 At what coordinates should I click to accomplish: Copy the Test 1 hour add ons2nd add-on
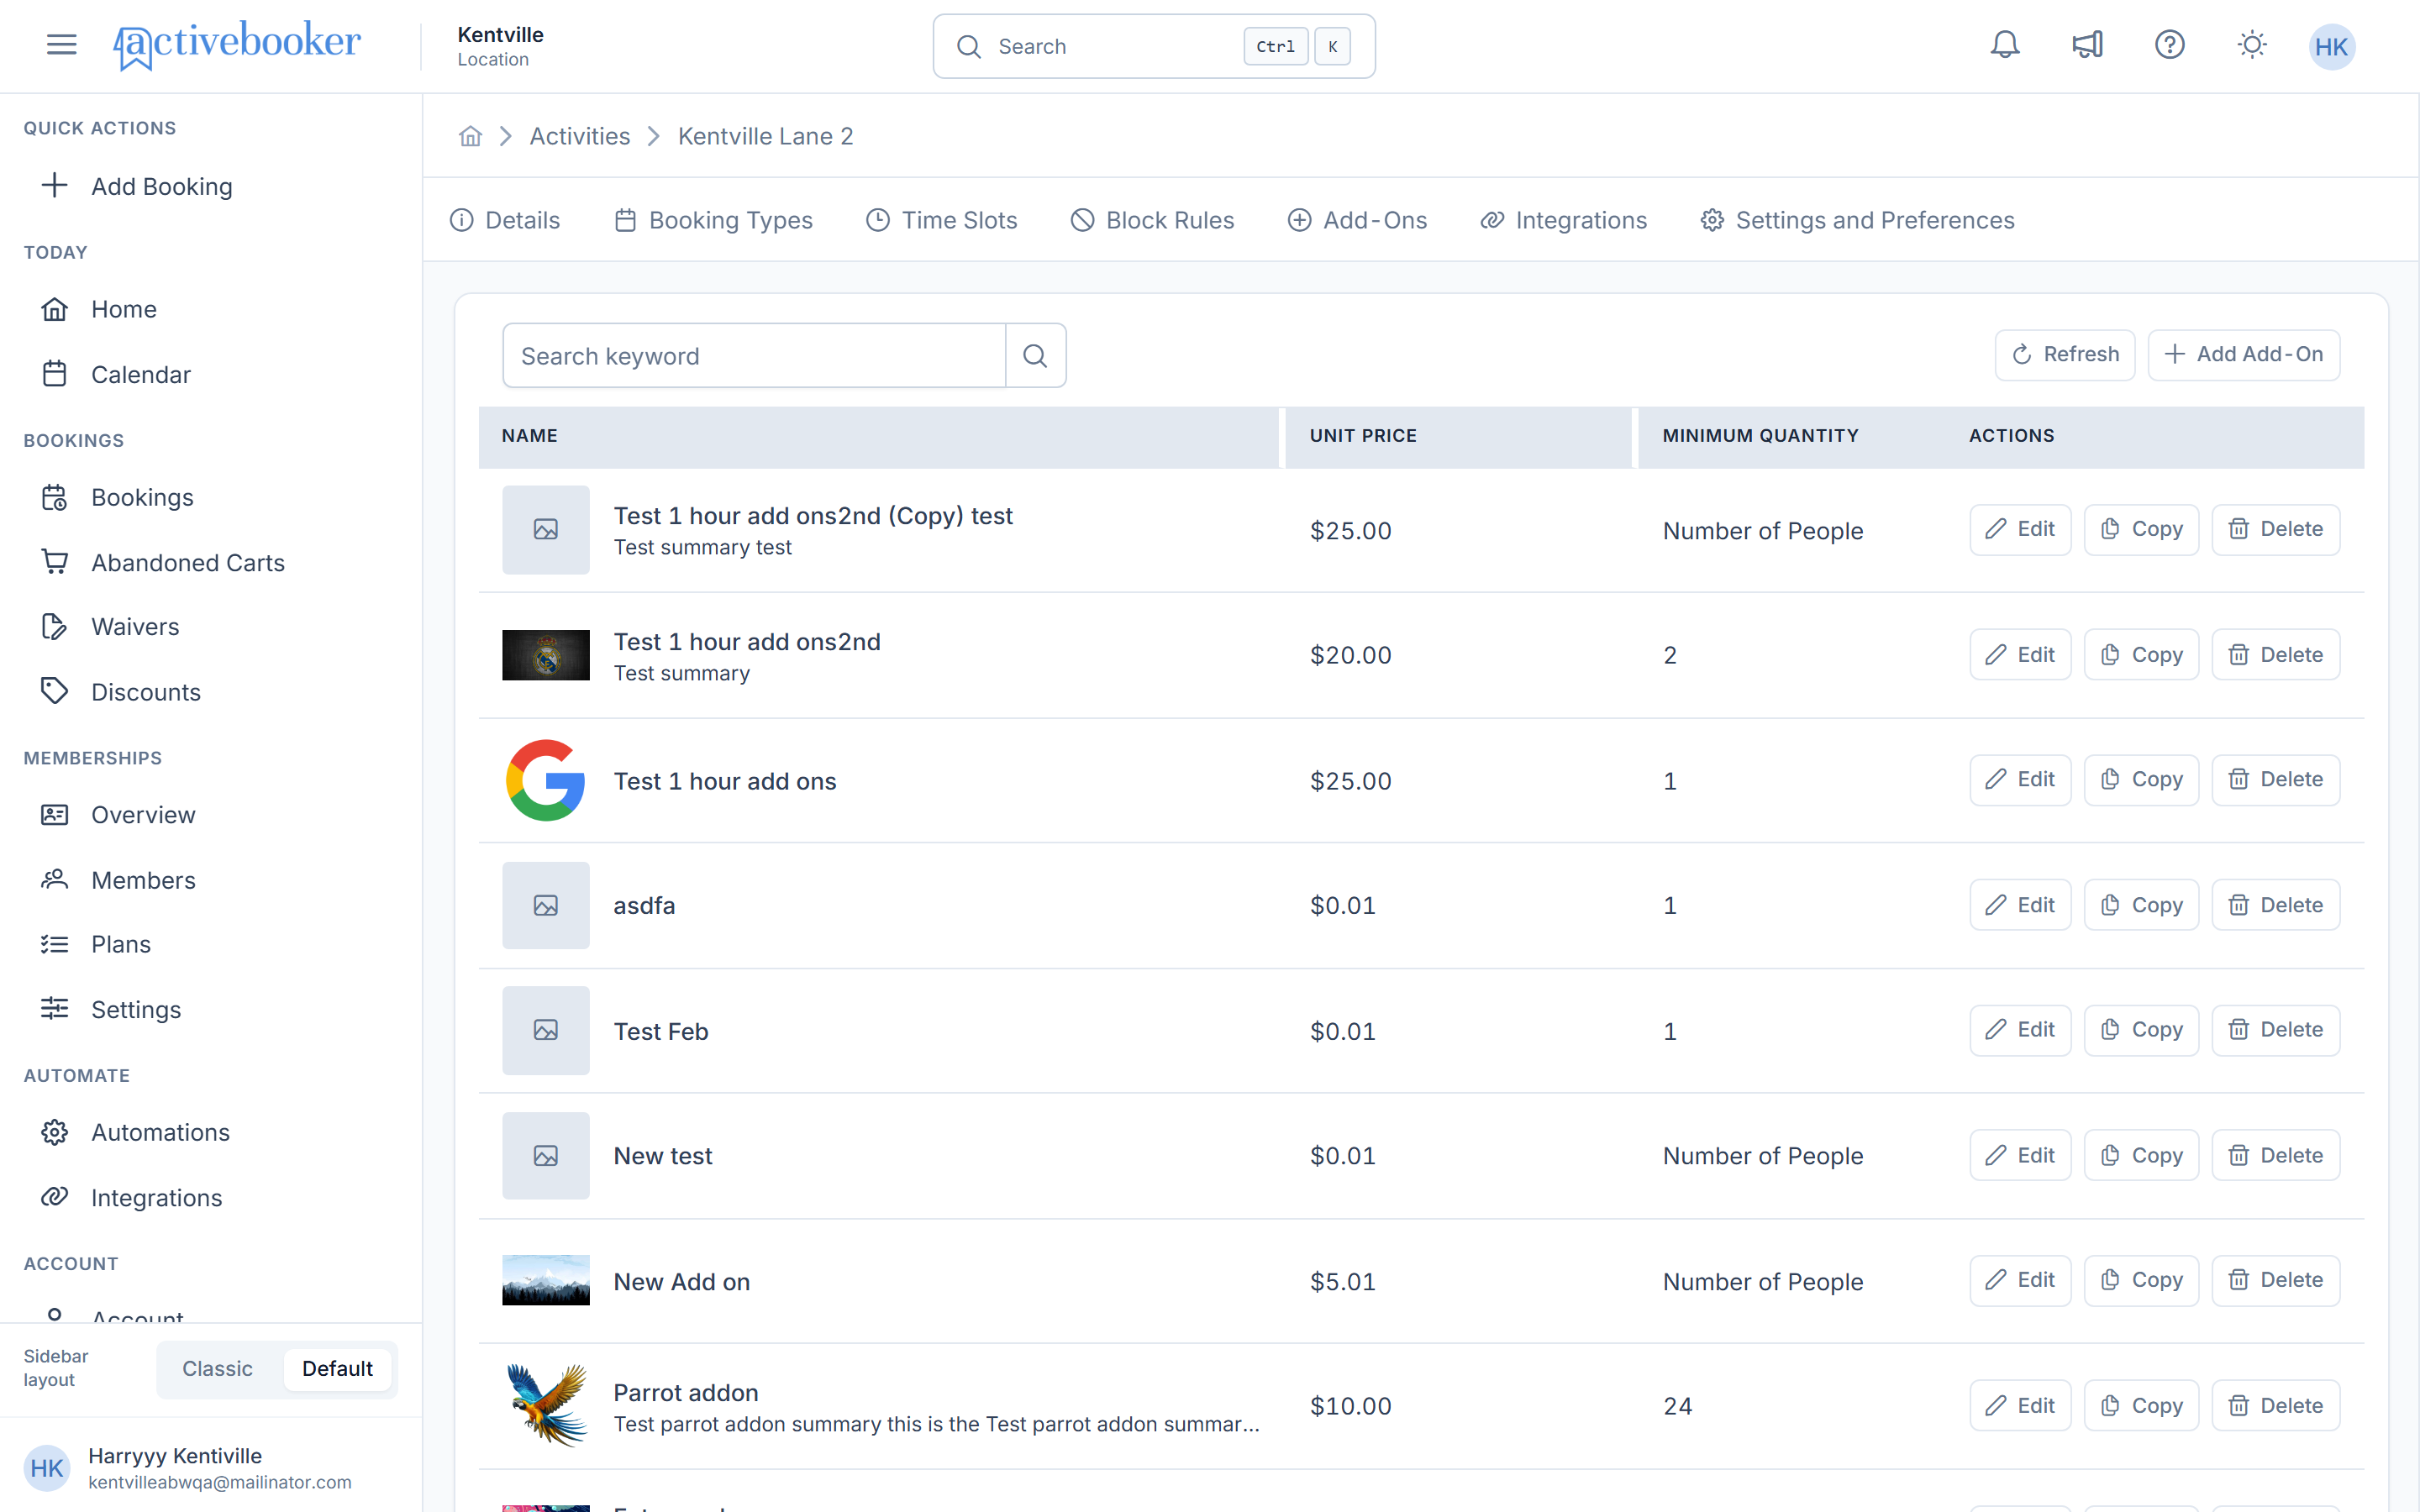click(2140, 654)
